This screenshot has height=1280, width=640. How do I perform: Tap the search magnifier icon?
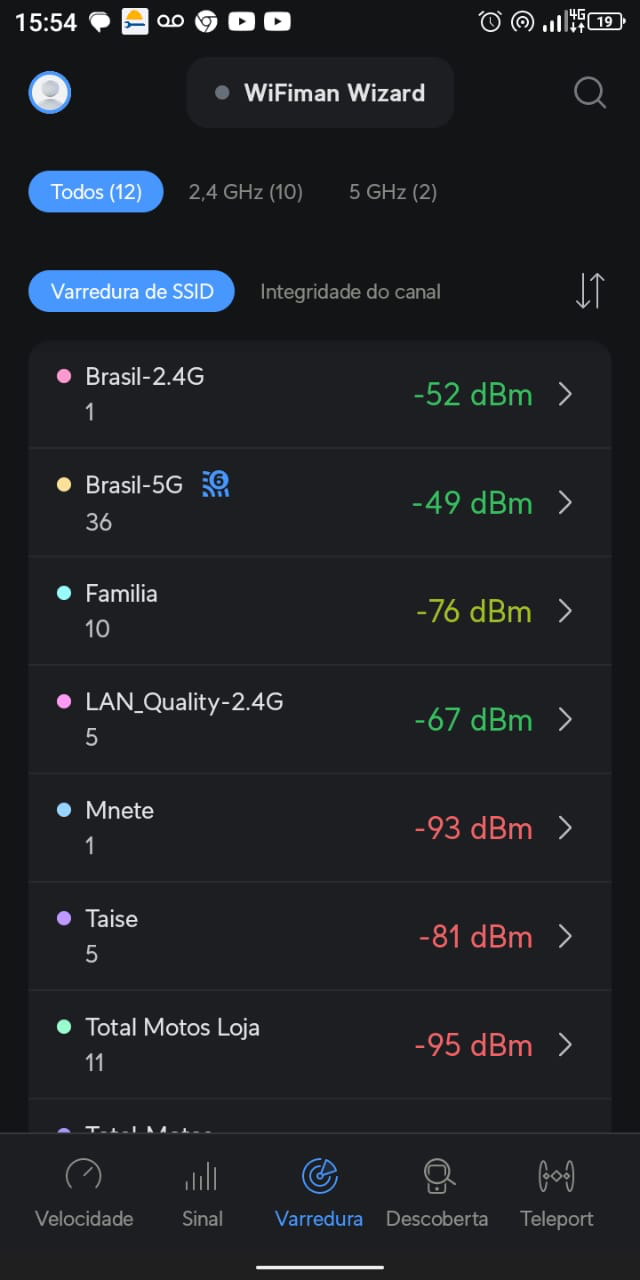(590, 93)
